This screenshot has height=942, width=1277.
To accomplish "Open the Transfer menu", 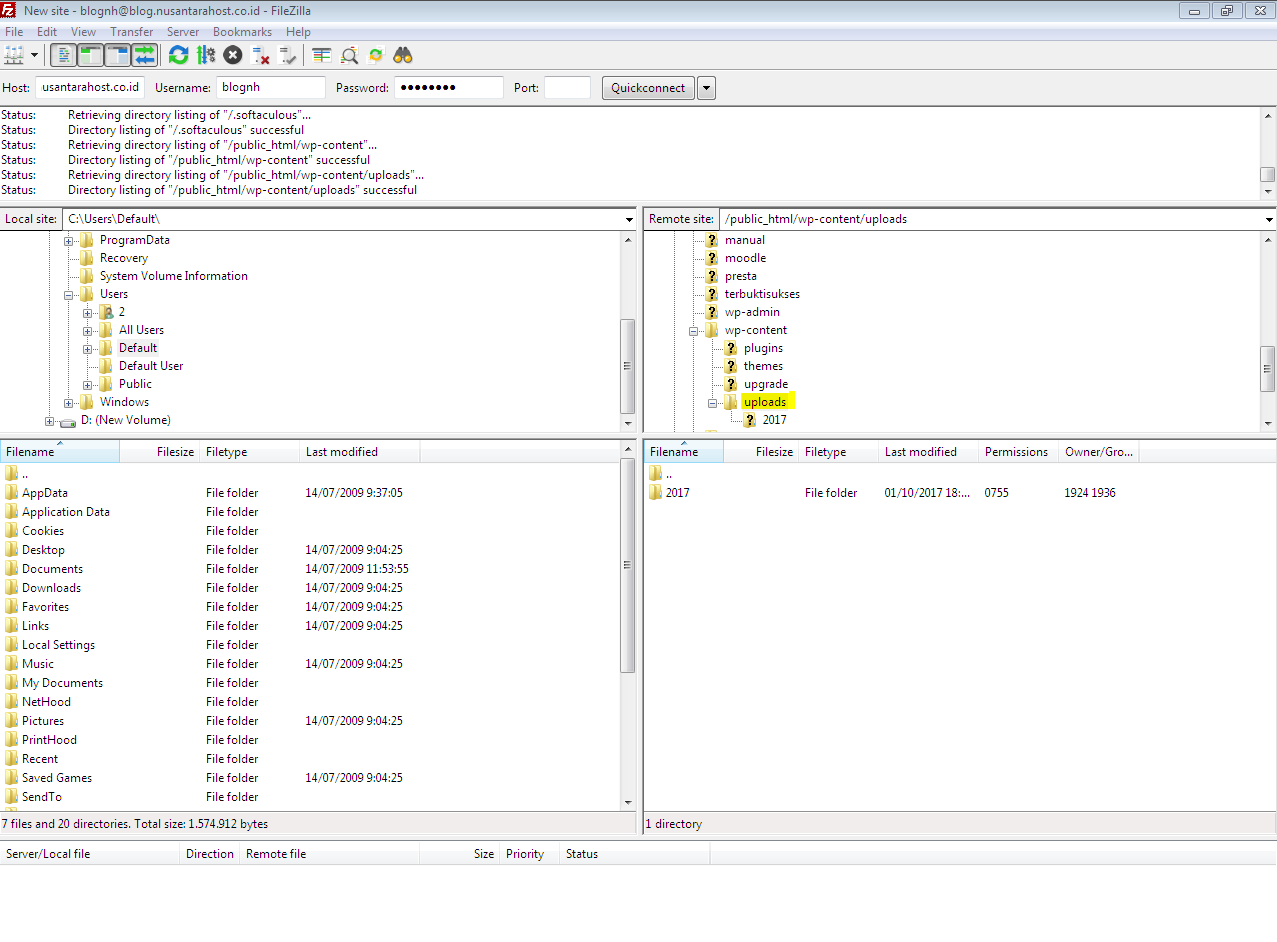I will pyautogui.click(x=132, y=32).
